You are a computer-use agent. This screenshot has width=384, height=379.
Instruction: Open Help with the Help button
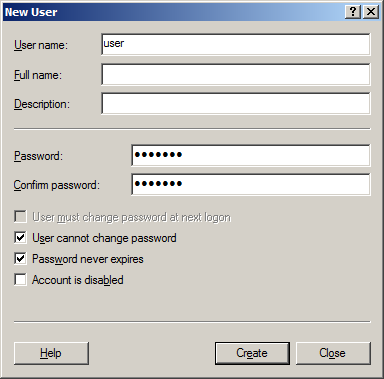click(x=51, y=353)
